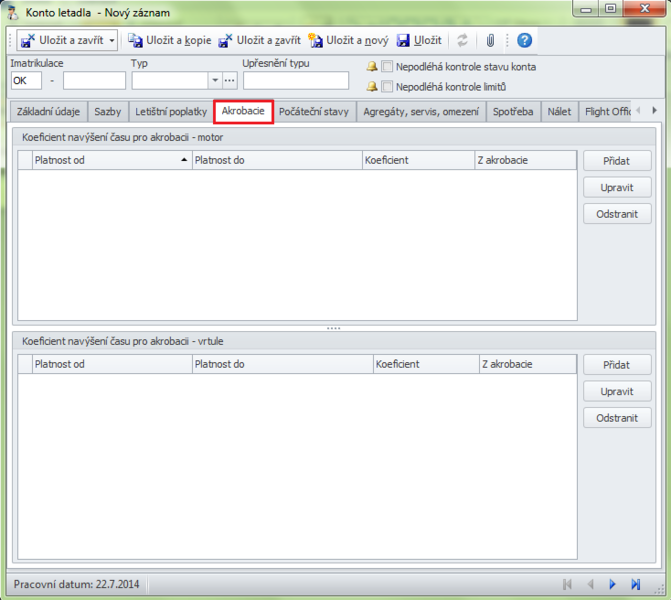
Task: Open help with the question mark icon
Action: point(524,41)
